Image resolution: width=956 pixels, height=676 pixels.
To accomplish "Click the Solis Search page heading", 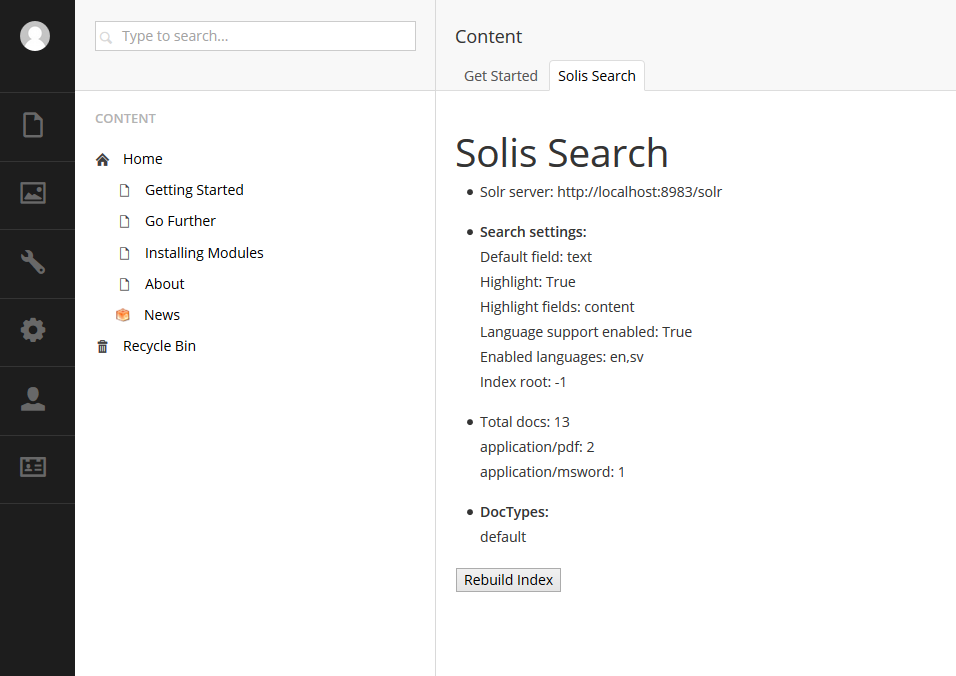I will 562,152.
